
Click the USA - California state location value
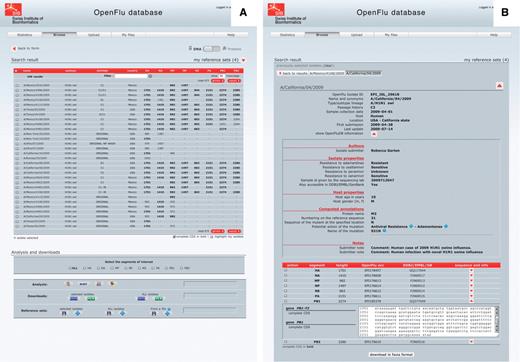point(390,120)
